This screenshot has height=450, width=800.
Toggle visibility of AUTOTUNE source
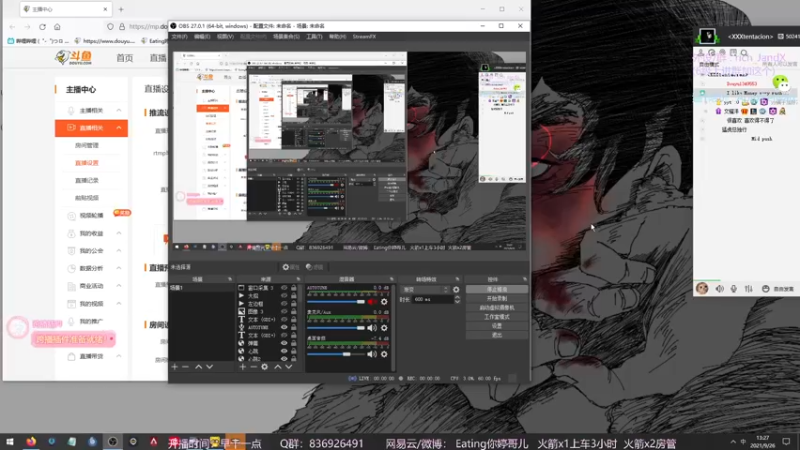284,327
